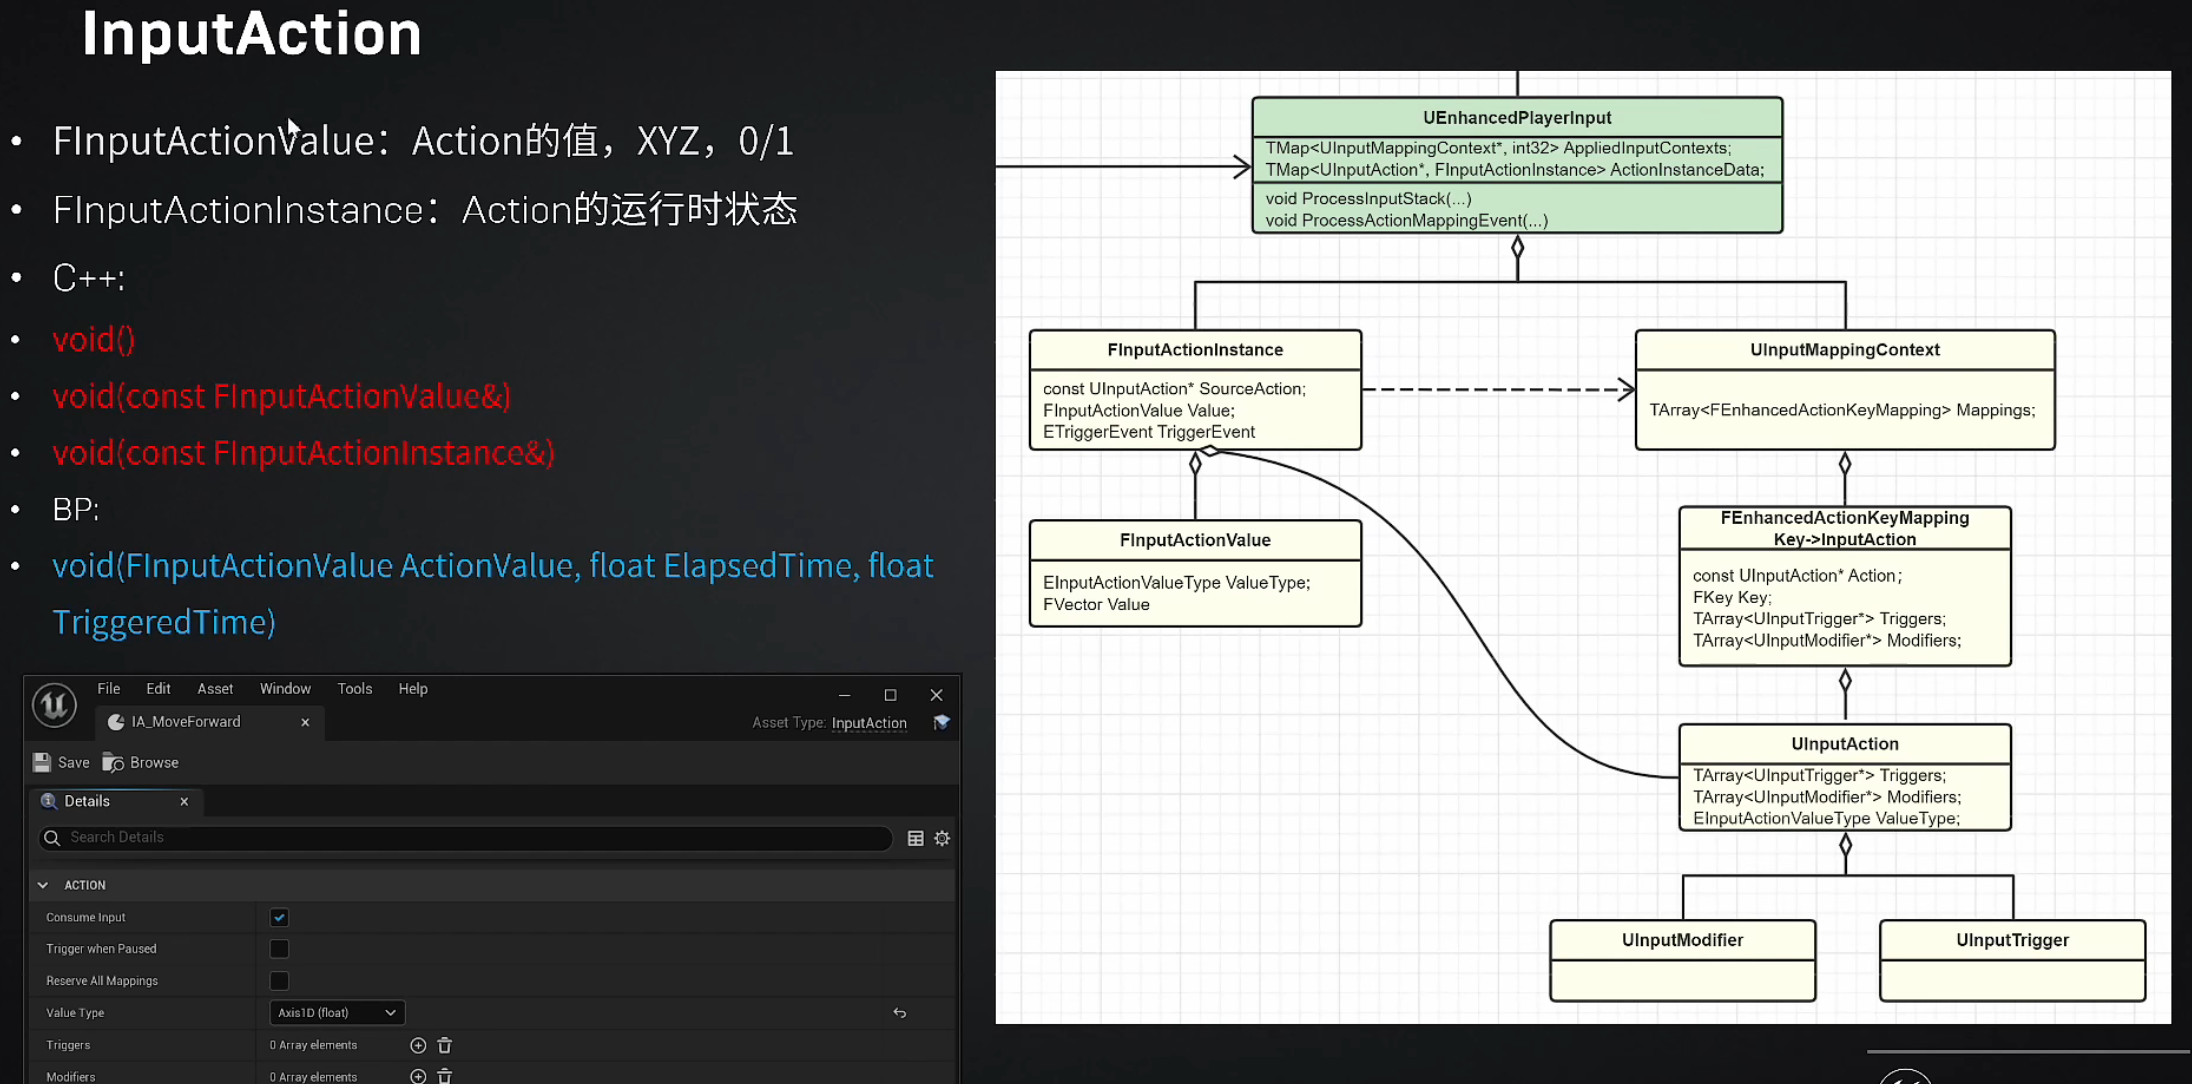Click the Value Type property label
Viewport: 2192px width, 1084px height.
coord(75,1013)
